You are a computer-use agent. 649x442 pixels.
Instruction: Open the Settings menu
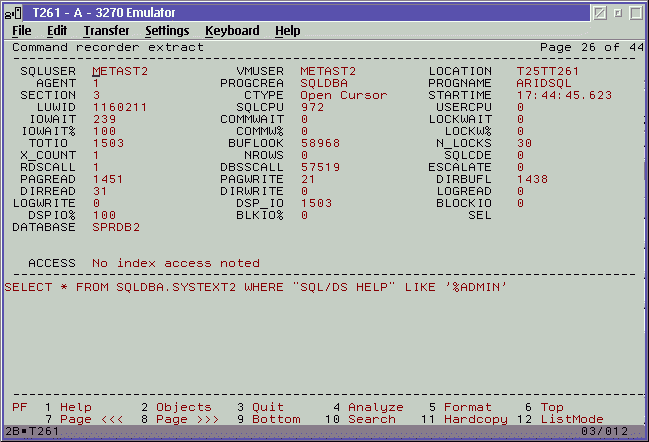pyautogui.click(x=167, y=31)
